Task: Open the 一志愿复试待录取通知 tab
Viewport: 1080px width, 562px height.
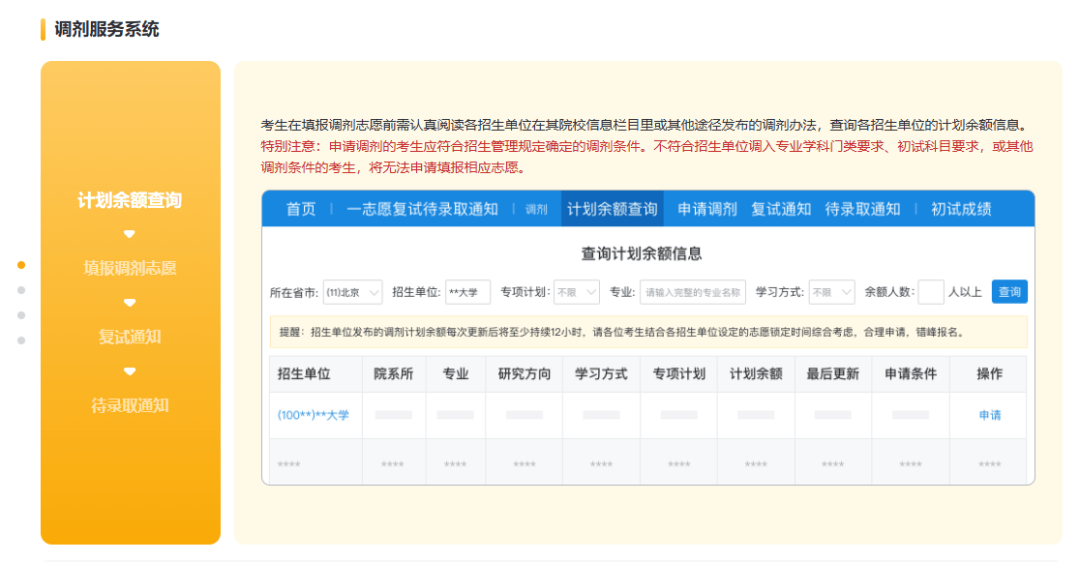Action: click(x=421, y=209)
